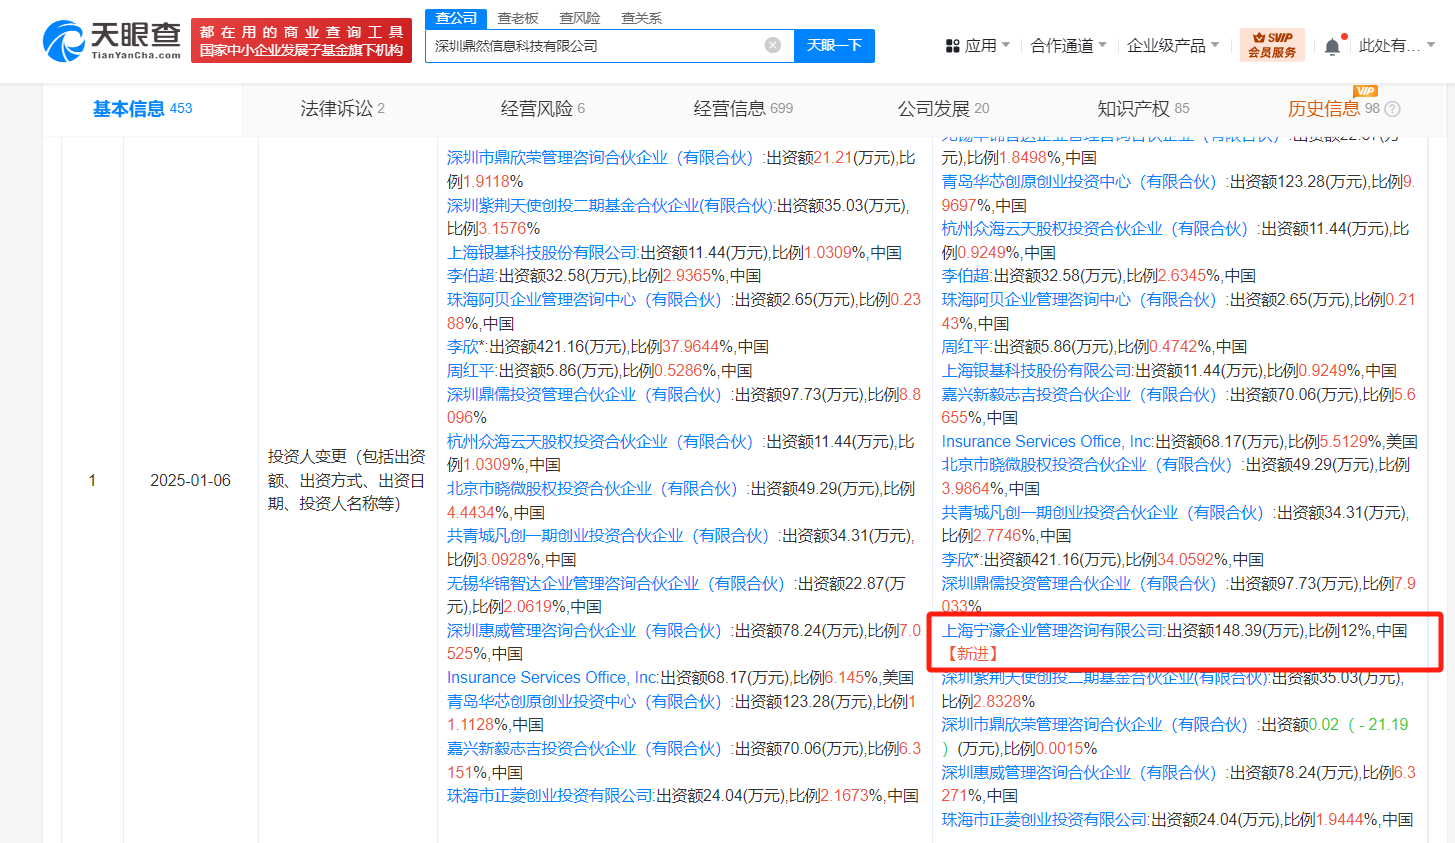Click the help icon beside 历史信息
Screen dimensions: 1455x843
coord(1392,109)
